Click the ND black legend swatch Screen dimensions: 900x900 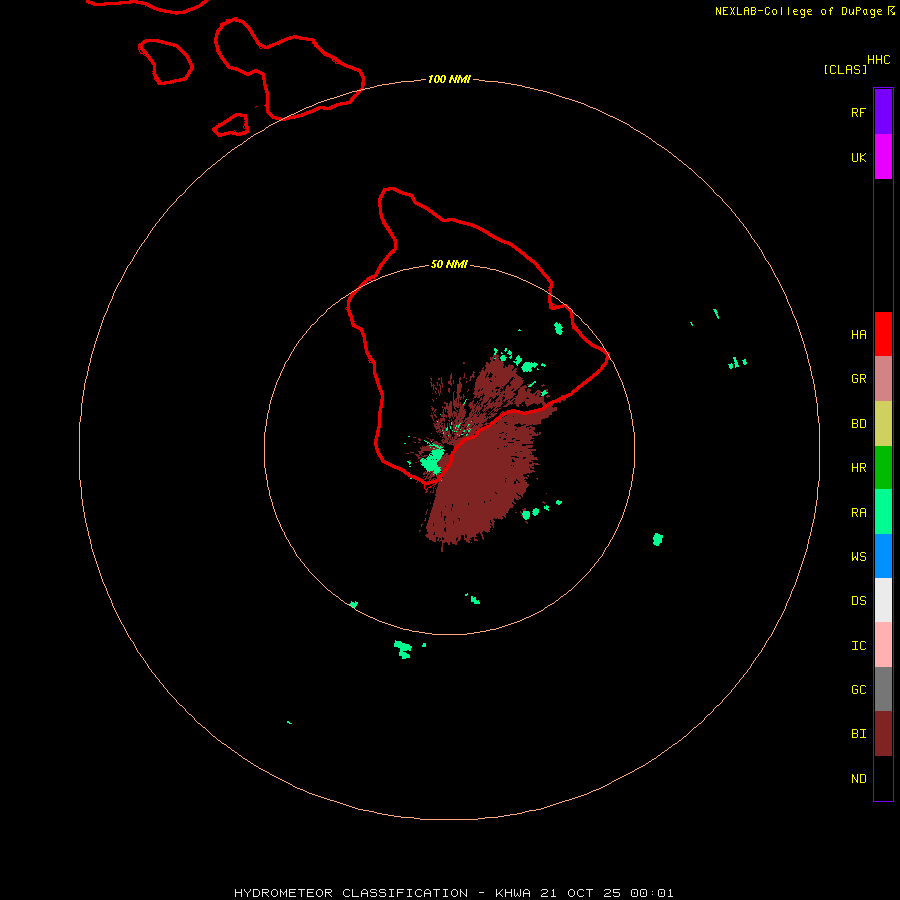(883, 778)
